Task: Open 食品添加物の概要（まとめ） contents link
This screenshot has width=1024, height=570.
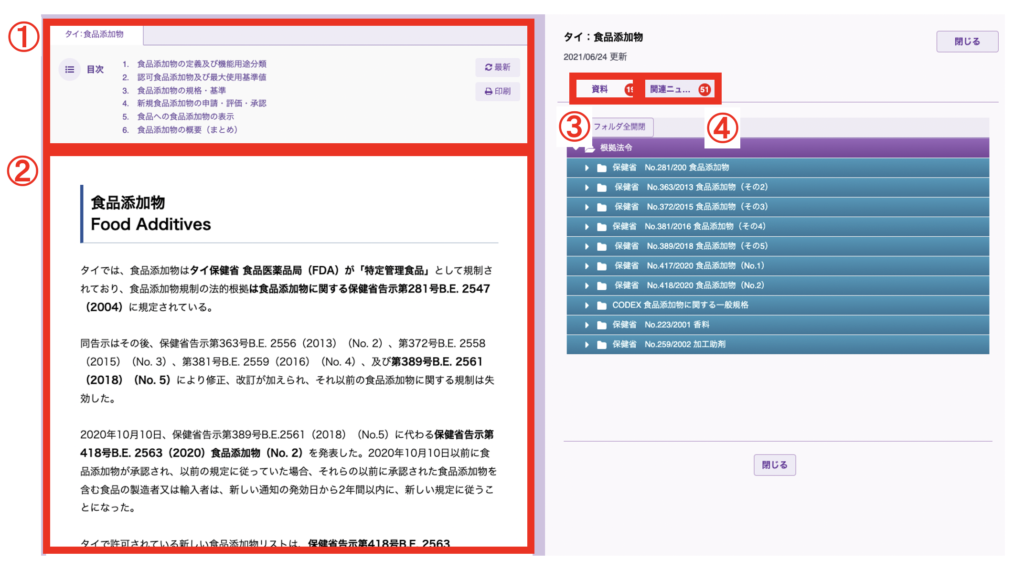Action: tap(187, 130)
